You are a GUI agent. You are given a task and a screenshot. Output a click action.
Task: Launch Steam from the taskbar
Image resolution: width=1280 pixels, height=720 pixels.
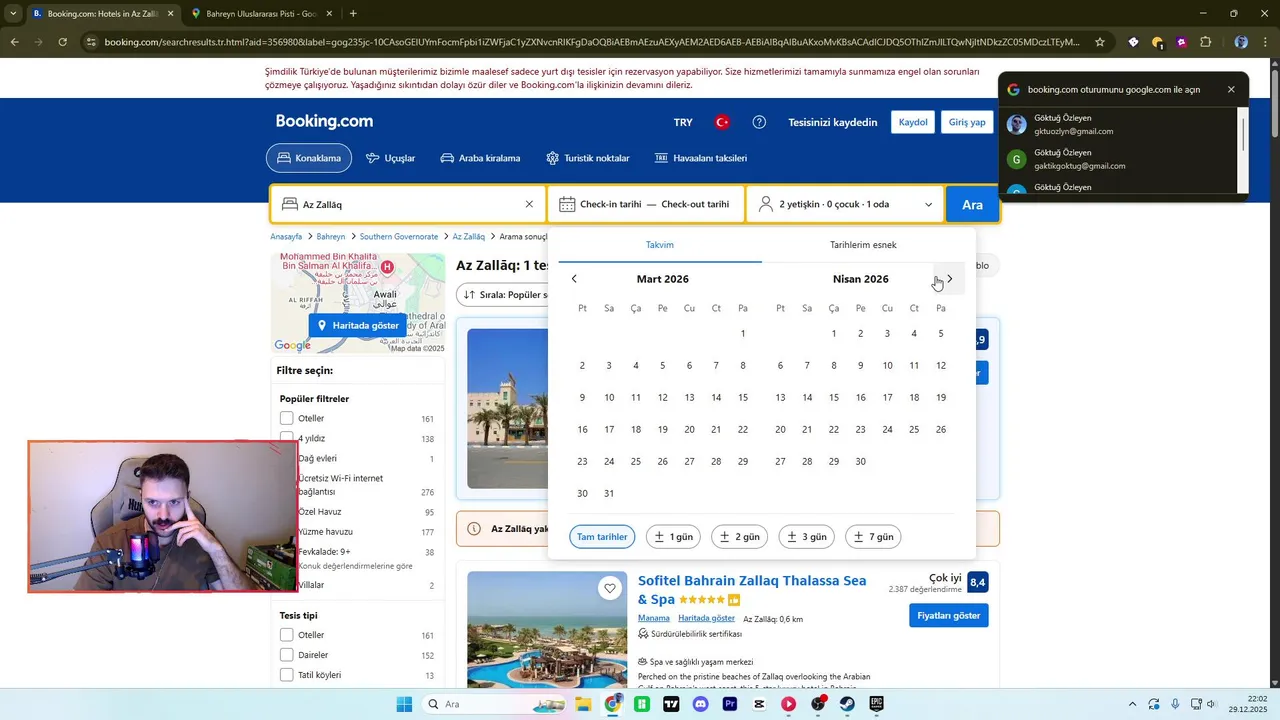click(x=847, y=704)
